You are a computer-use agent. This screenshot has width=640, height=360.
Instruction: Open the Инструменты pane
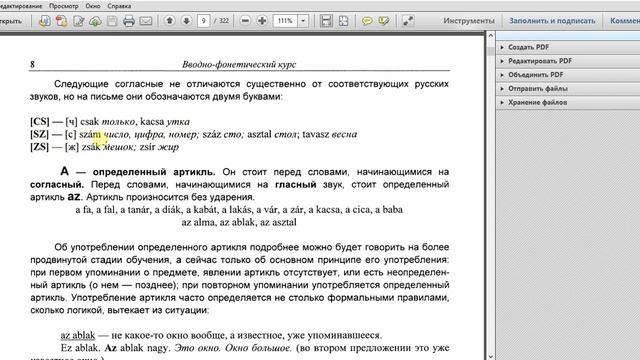pyautogui.click(x=469, y=21)
